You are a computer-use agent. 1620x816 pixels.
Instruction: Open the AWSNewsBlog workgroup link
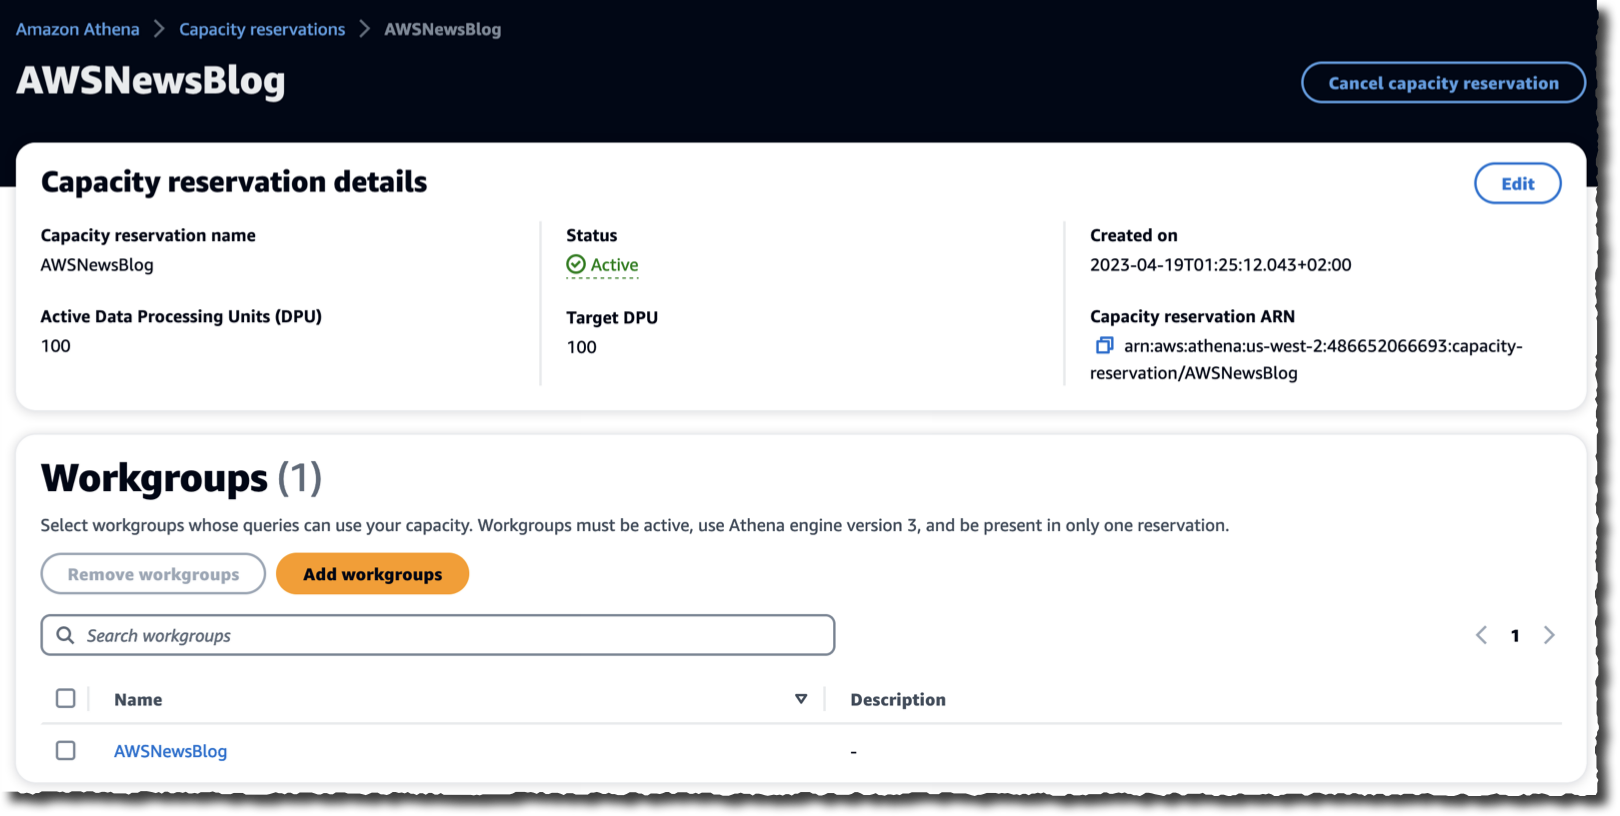coord(170,751)
